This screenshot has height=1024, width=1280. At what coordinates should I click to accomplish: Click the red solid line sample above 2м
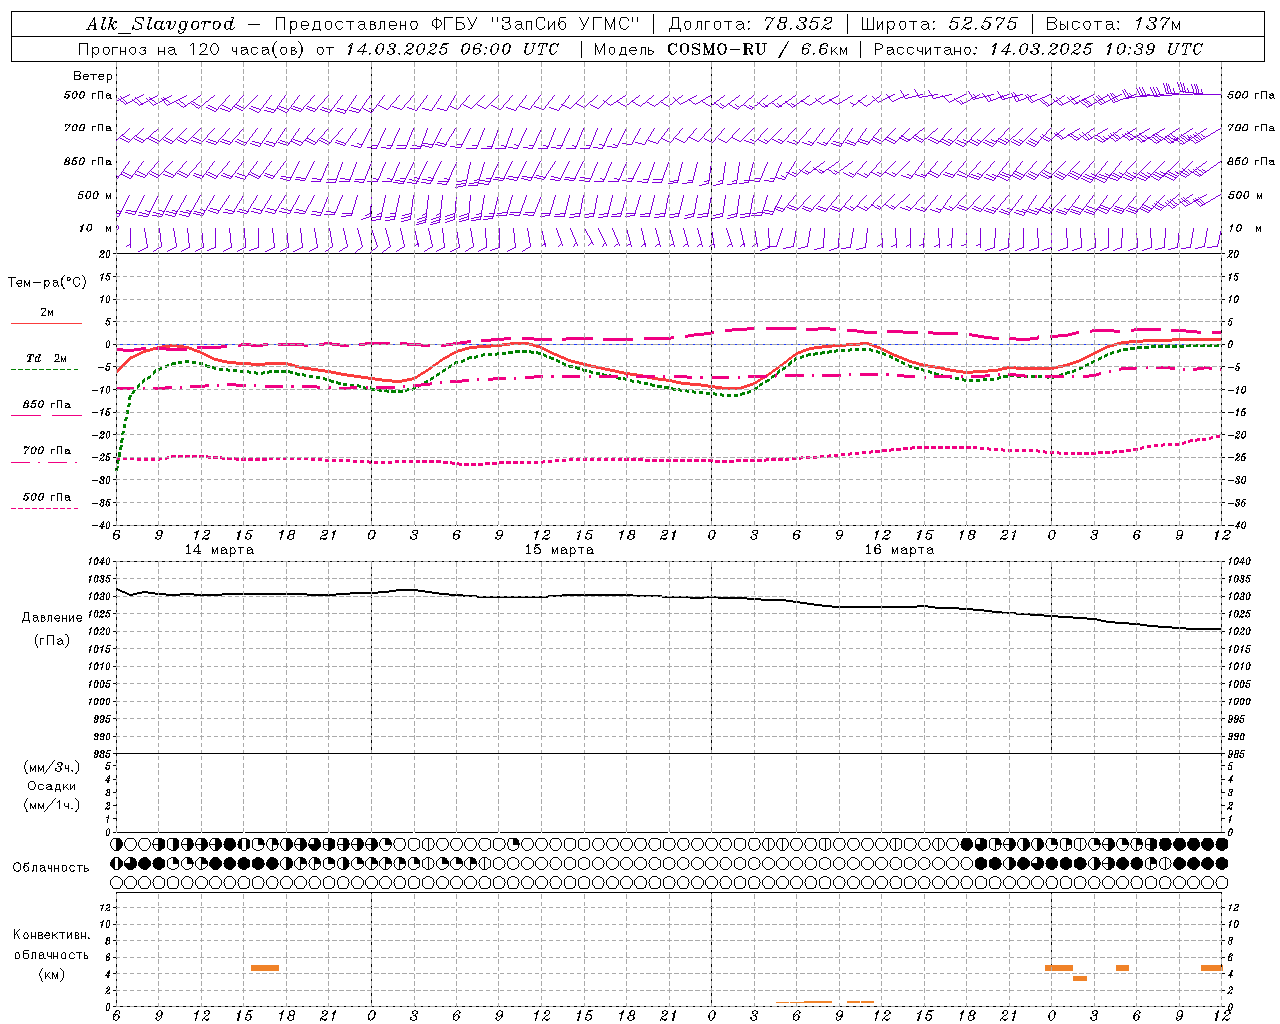46,324
